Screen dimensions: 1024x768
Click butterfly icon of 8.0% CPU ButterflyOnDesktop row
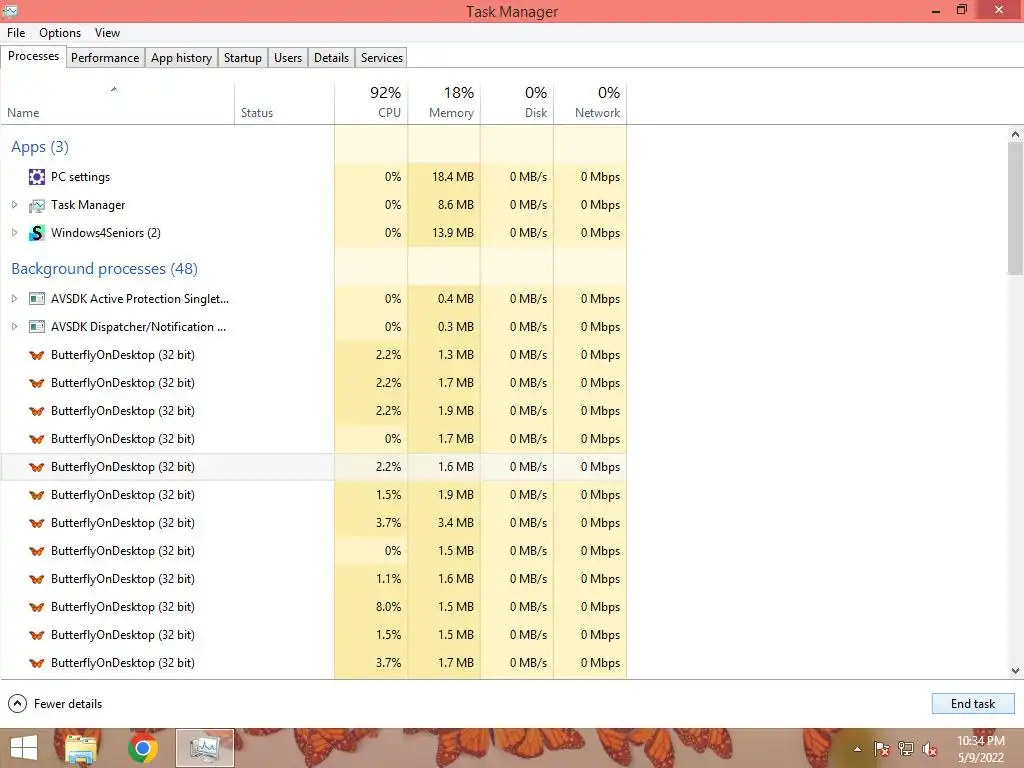(x=37, y=607)
